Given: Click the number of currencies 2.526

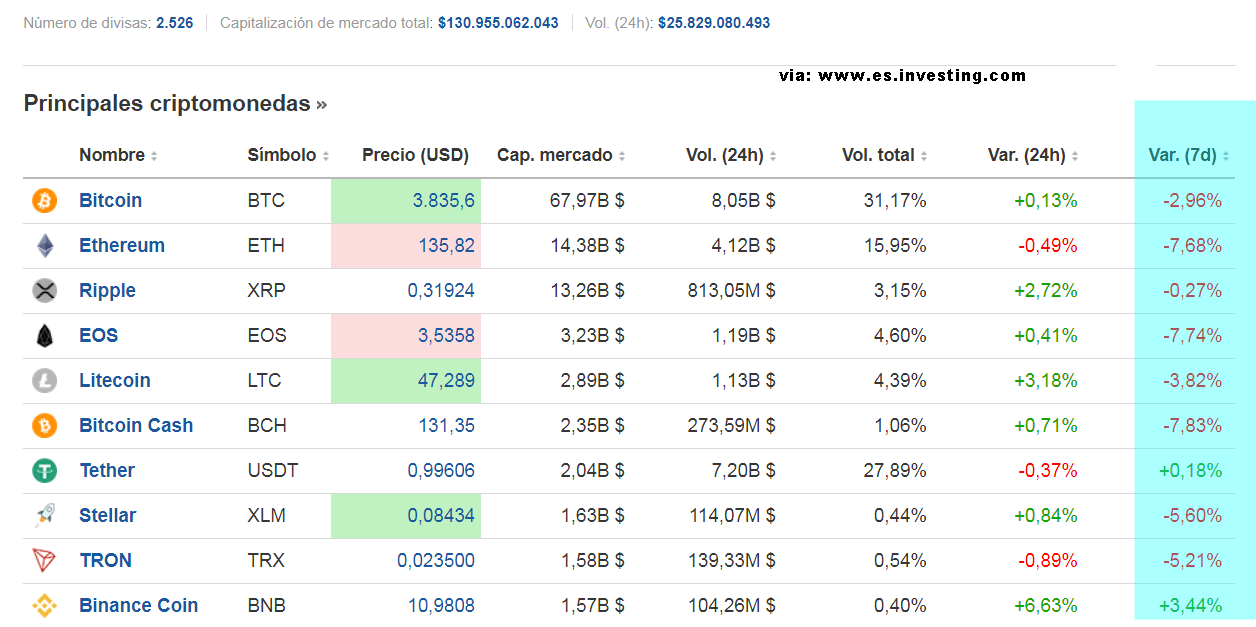Looking at the screenshot, I should pyautogui.click(x=174, y=22).
